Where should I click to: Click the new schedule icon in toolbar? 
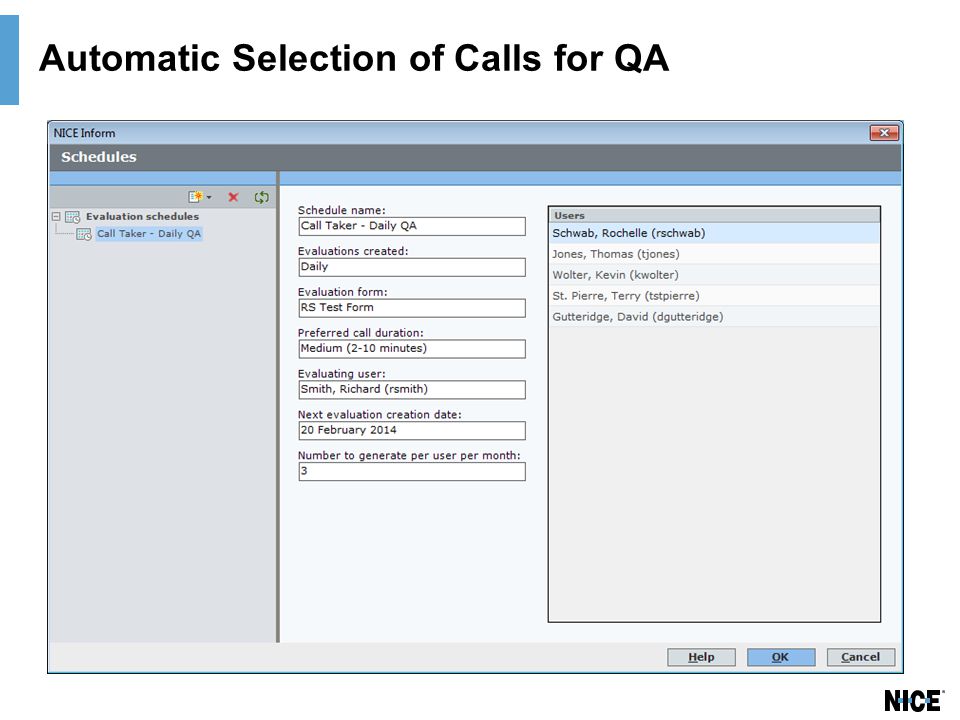pos(195,197)
